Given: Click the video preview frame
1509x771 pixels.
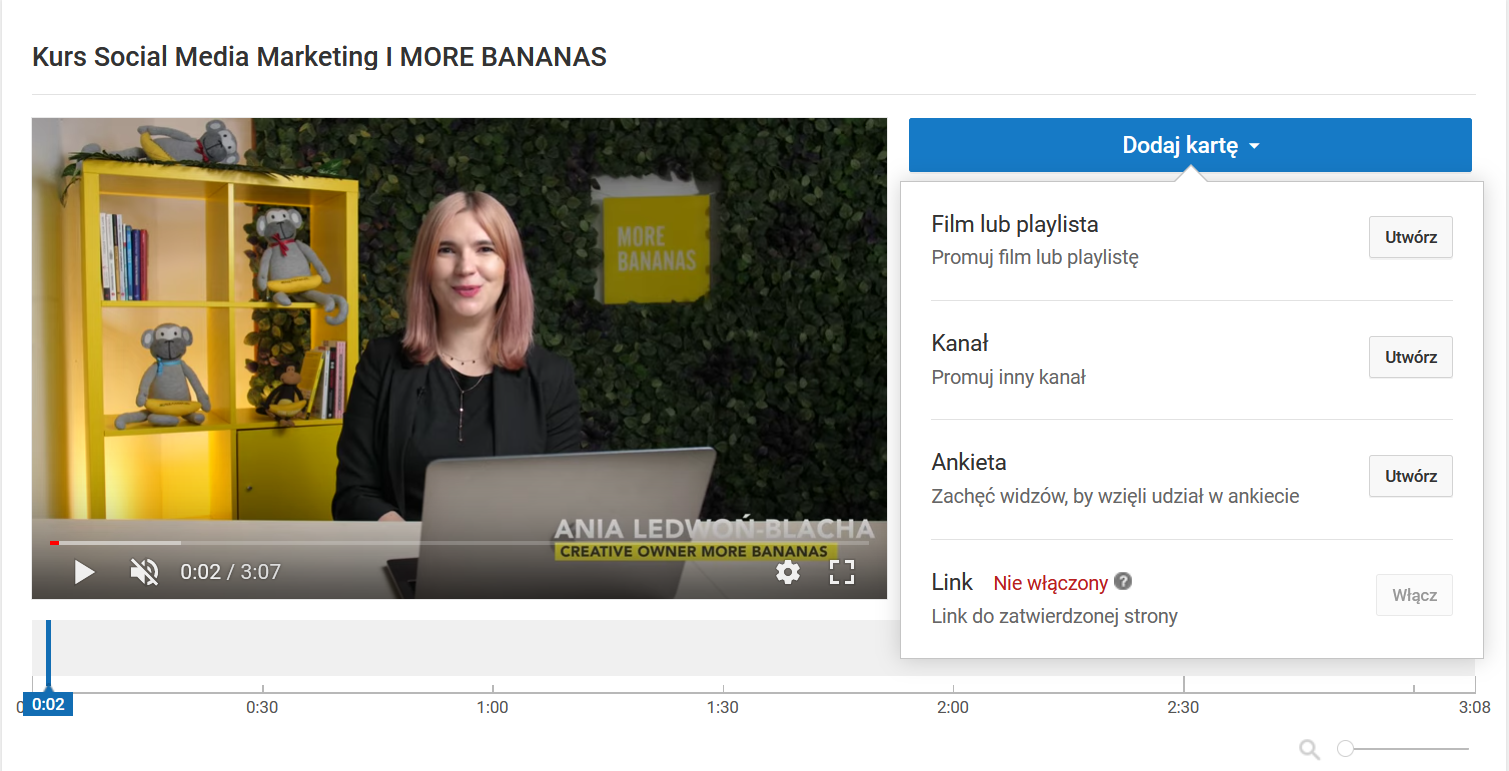Looking at the screenshot, I should pyautogui.click(x=459, y=330).
